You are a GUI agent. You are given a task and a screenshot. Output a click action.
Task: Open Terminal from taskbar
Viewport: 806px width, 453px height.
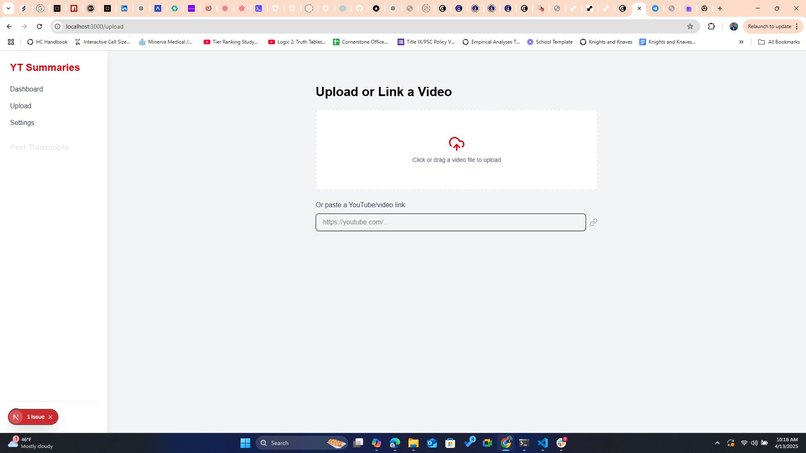pyautogui.click(x=524, y=443)
